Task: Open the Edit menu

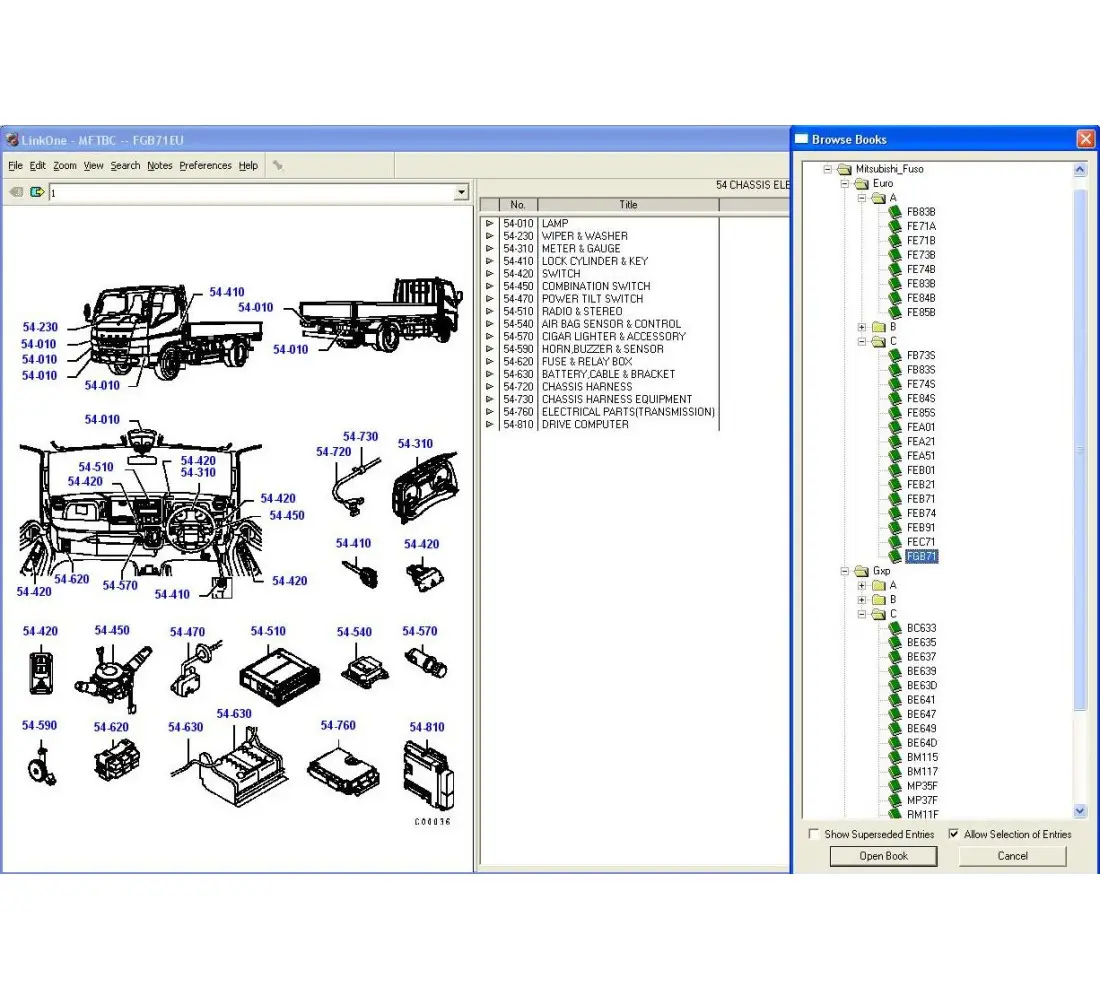Action: point(38,166)
